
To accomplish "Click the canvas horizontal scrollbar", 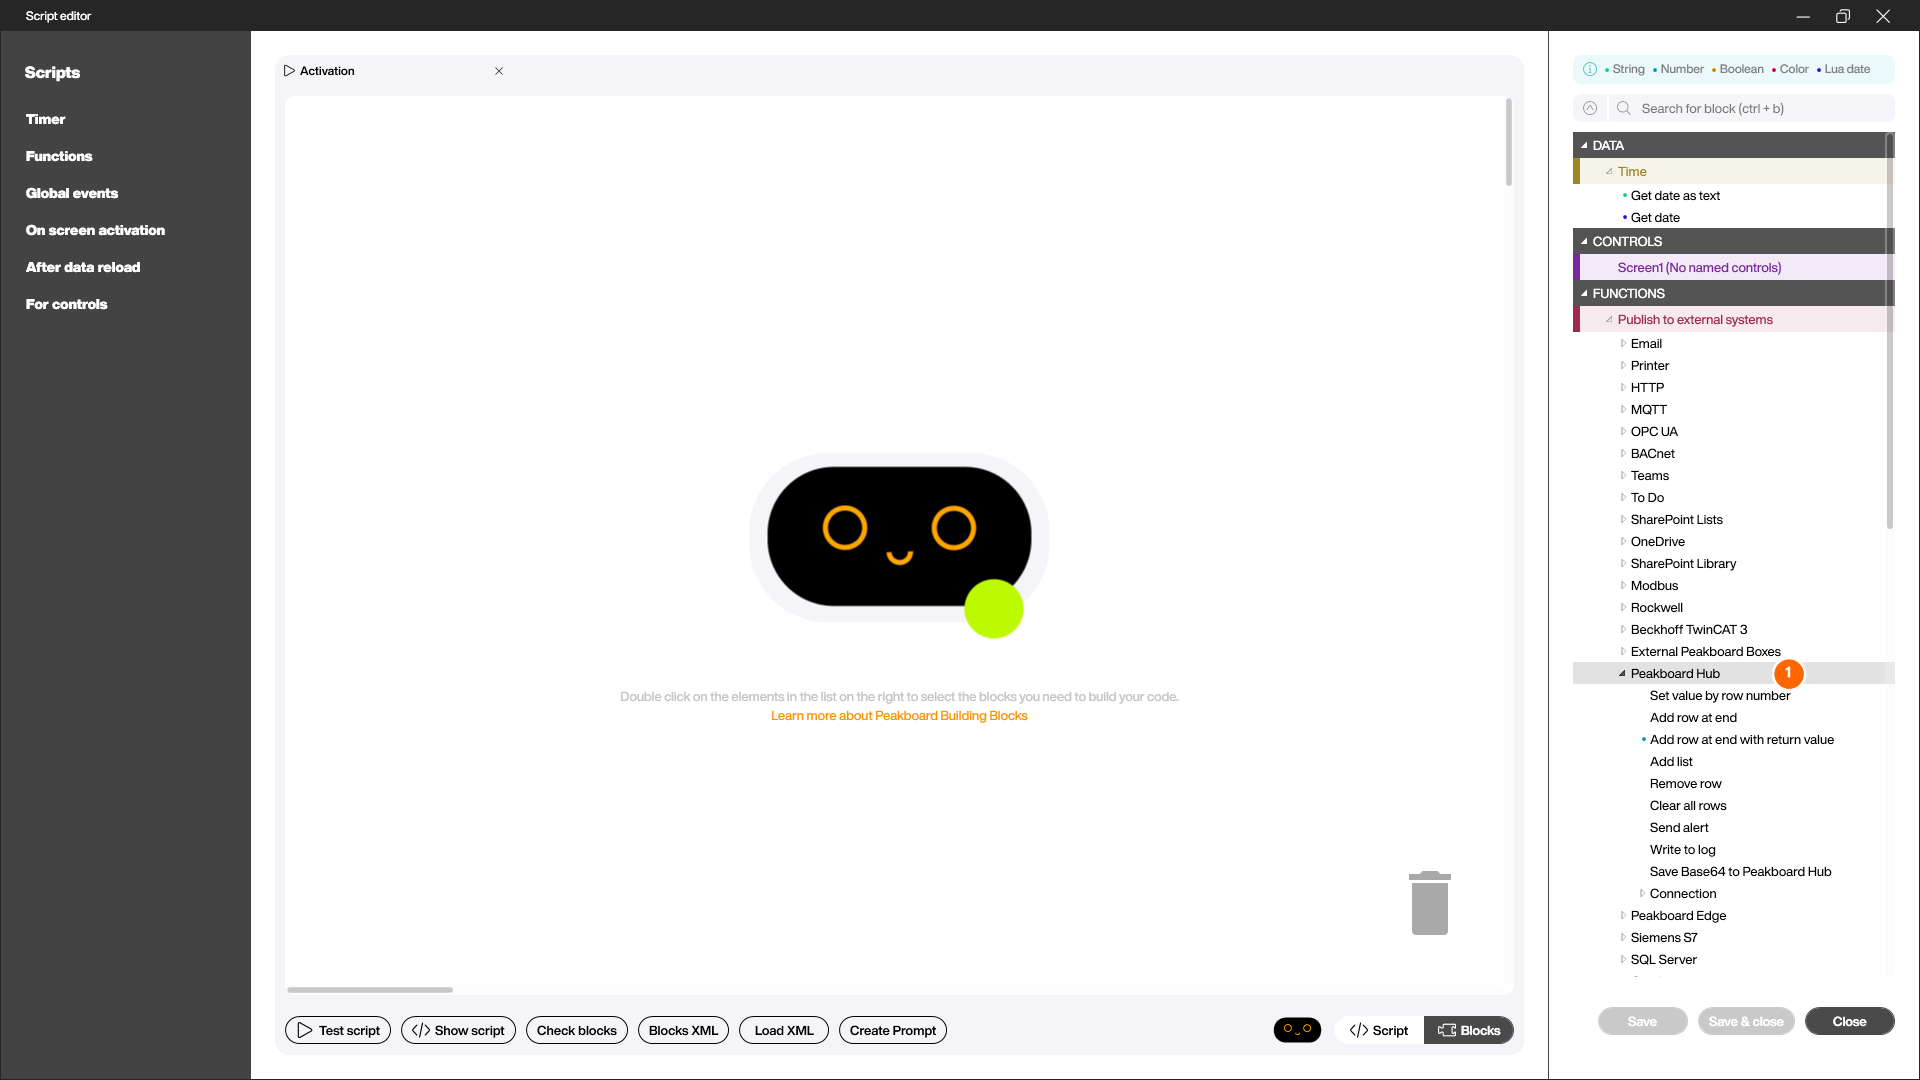I will (x=370, y=990).
